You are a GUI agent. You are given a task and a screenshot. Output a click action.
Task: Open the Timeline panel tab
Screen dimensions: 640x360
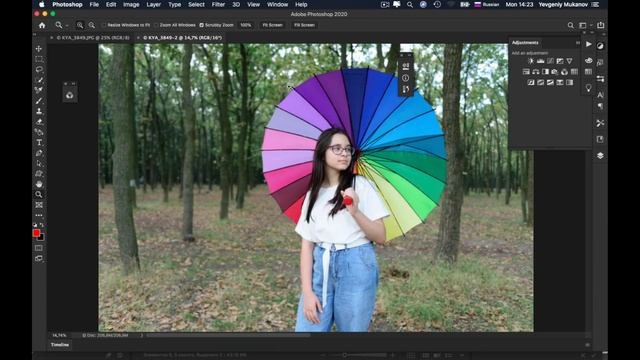coord(60,345)
